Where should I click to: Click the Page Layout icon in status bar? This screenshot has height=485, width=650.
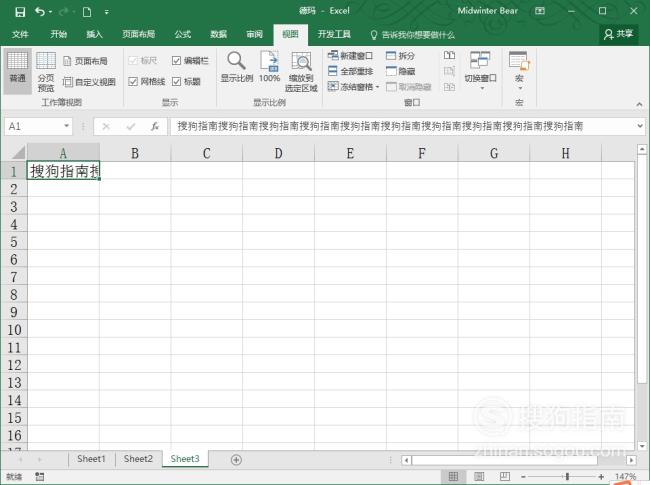coord(479,477)
